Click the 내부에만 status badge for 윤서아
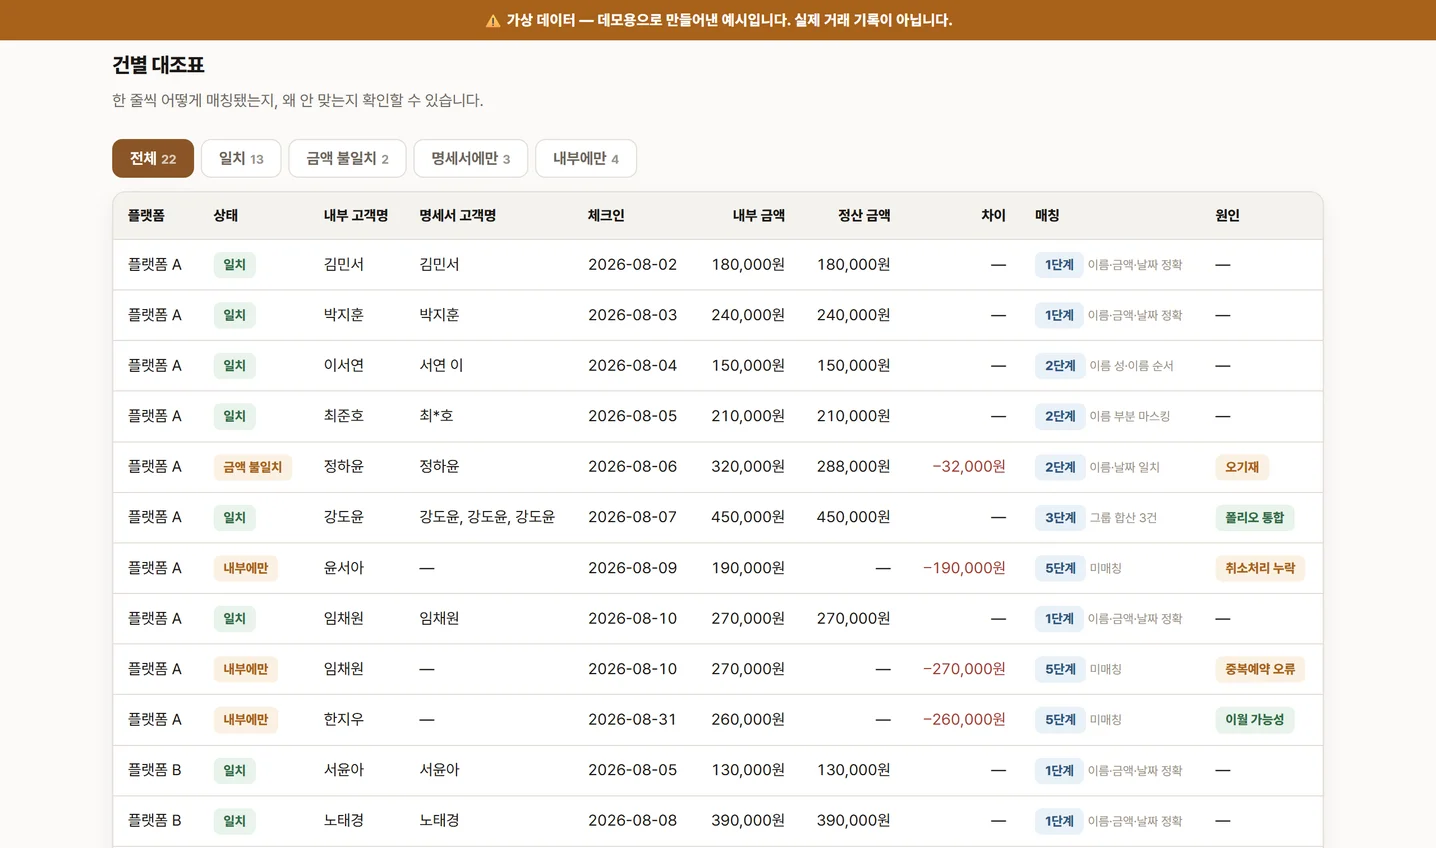1436x848 pixels. pos(245,568)
